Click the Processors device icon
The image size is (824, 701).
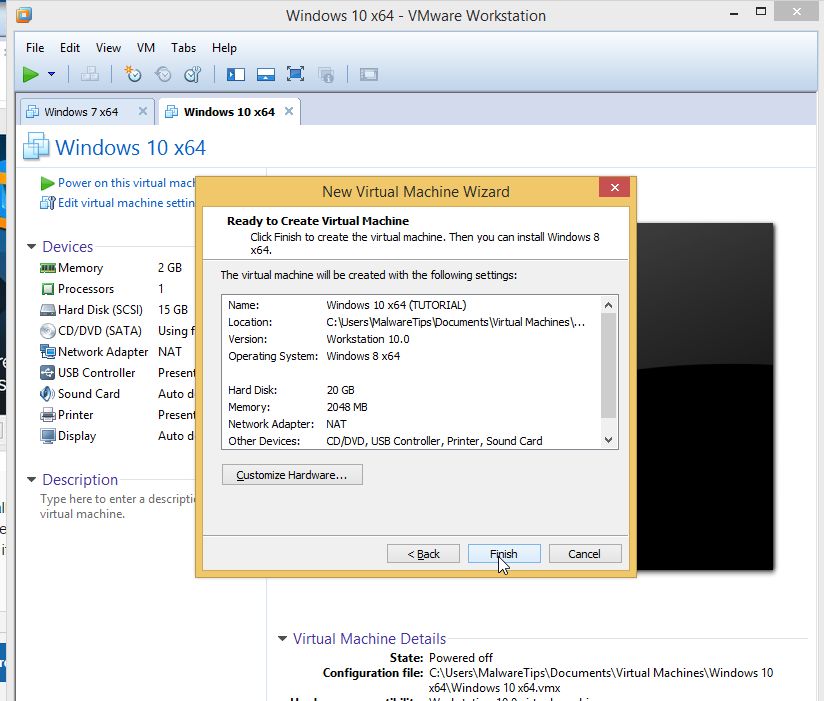pos(48,289)
